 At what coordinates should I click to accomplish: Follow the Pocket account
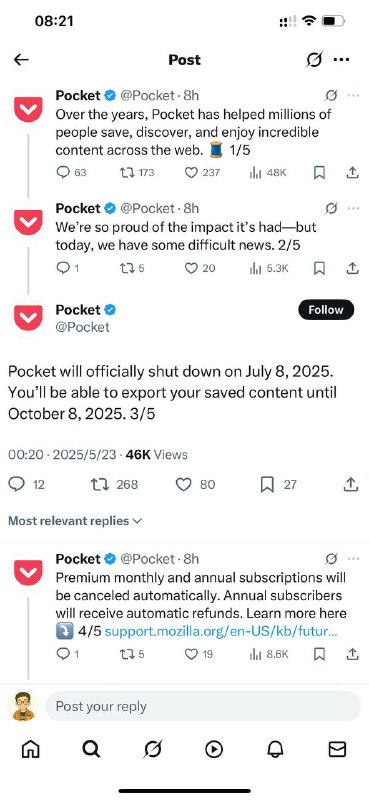[x=326, y=310]
